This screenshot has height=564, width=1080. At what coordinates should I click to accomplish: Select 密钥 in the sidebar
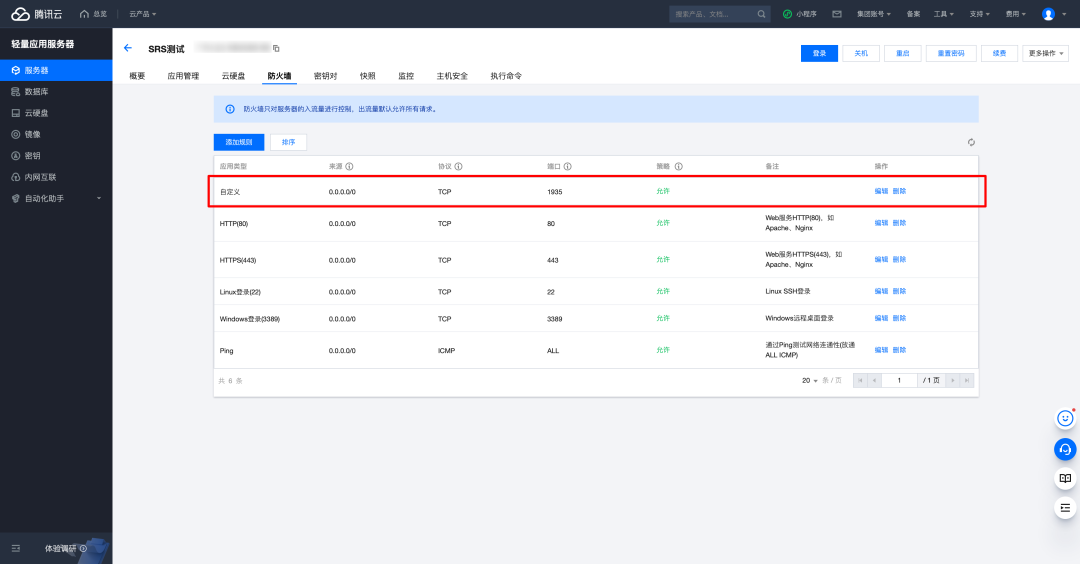(x=56, y=156)
